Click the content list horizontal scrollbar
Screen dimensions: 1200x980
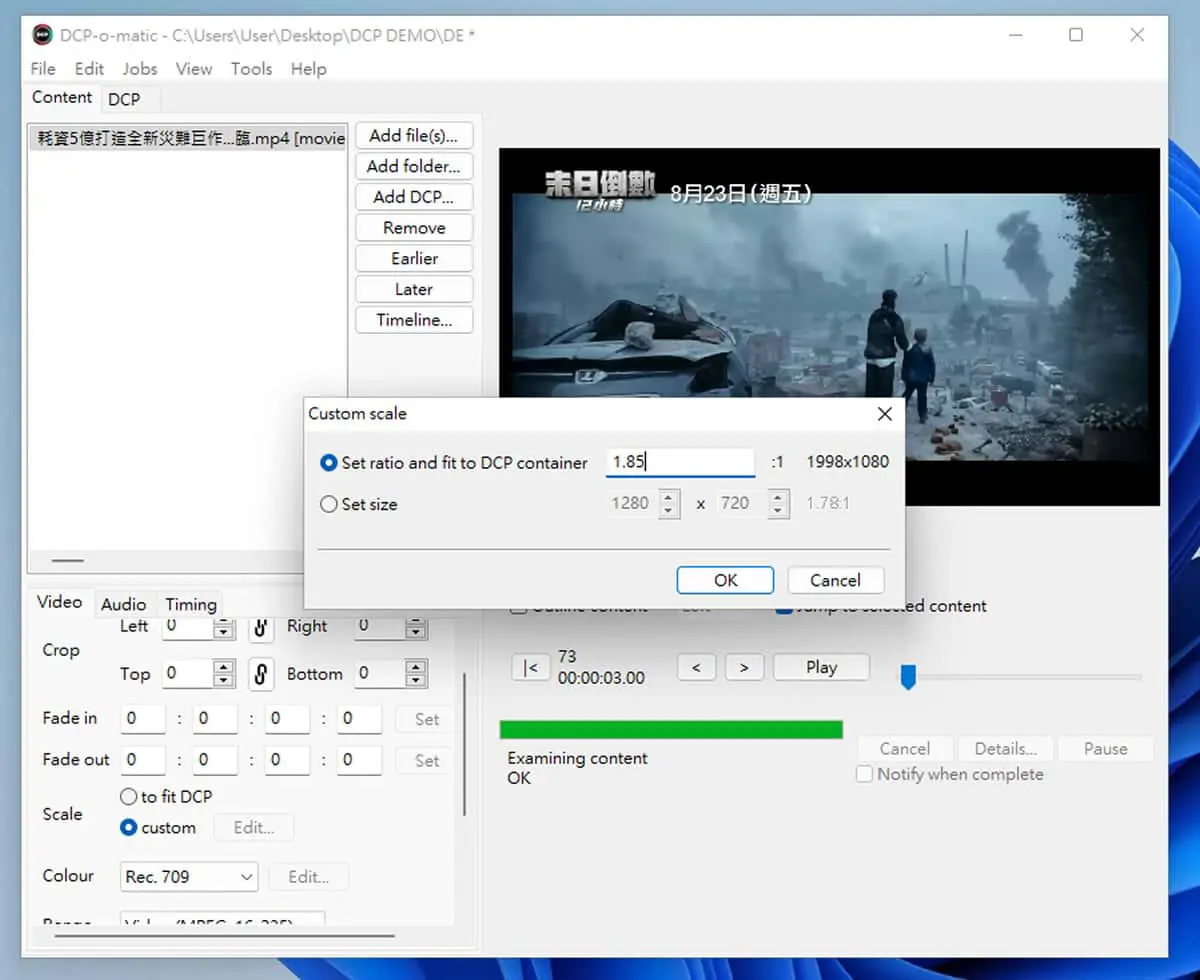[x=68, y=561]
